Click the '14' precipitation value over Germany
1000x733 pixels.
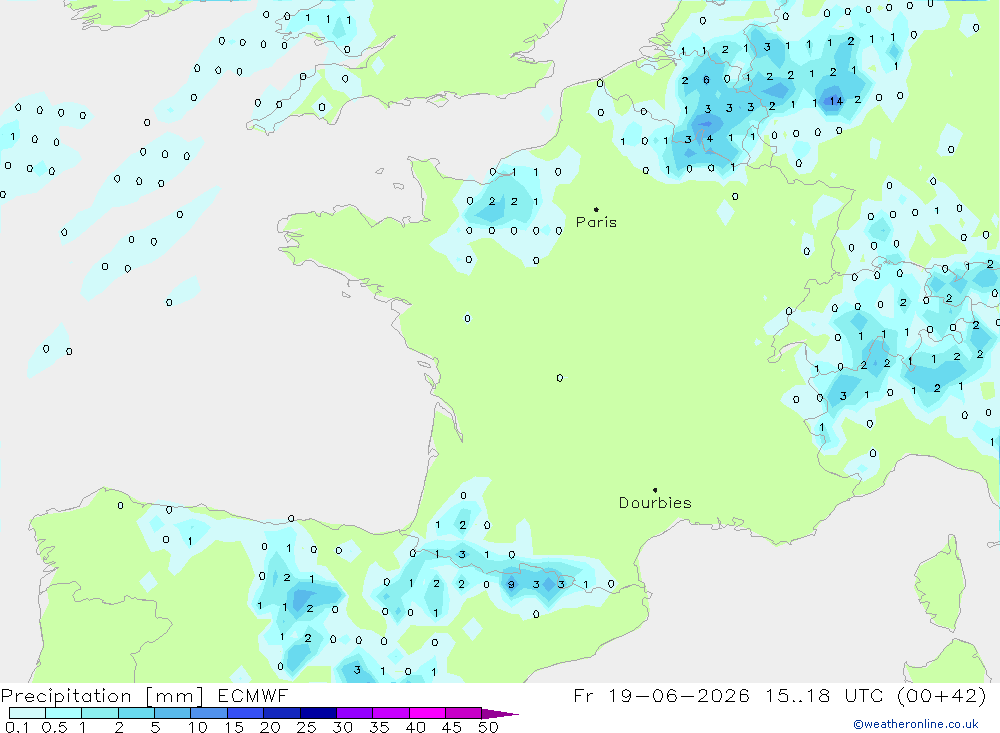pyautogui.click(x=836, y=100)
